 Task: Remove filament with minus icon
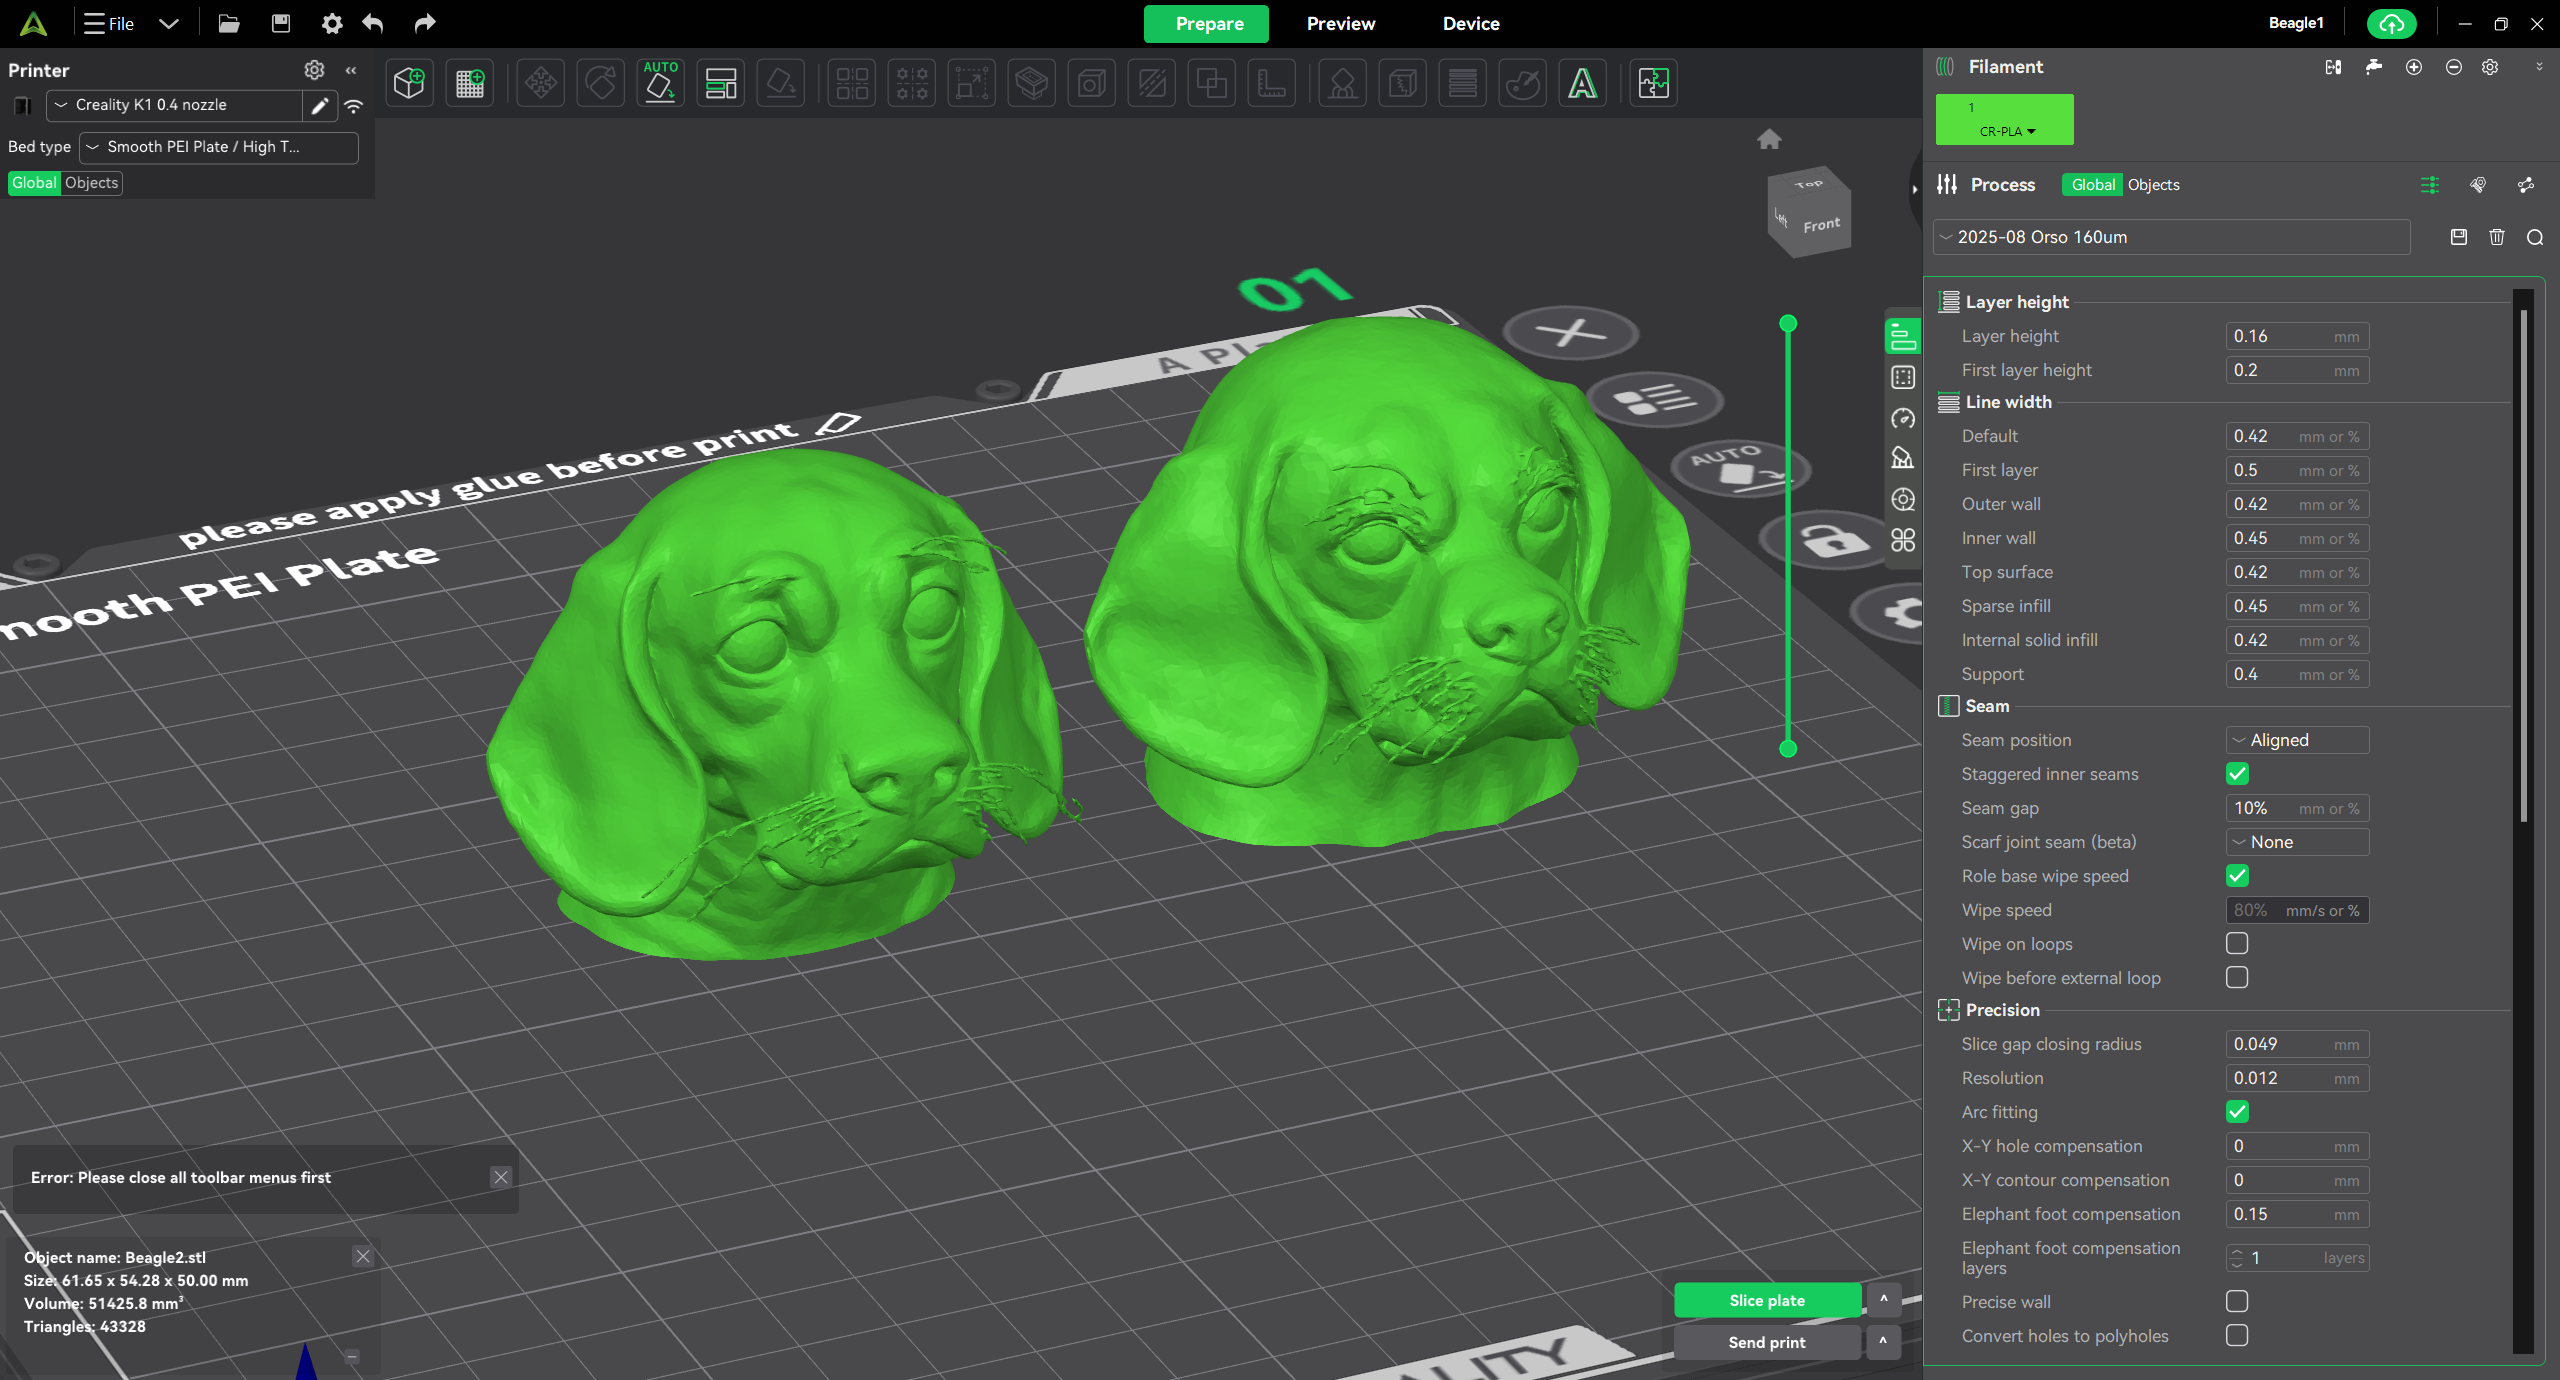pos(2454,67)
